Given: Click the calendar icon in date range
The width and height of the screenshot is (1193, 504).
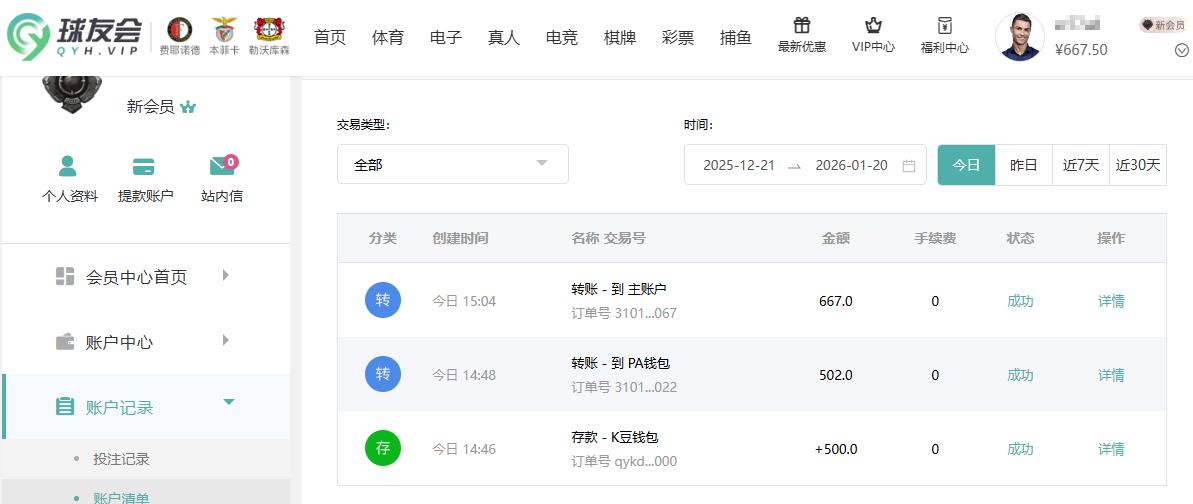Looking at the screenshot, I should [x=909, y=166].
